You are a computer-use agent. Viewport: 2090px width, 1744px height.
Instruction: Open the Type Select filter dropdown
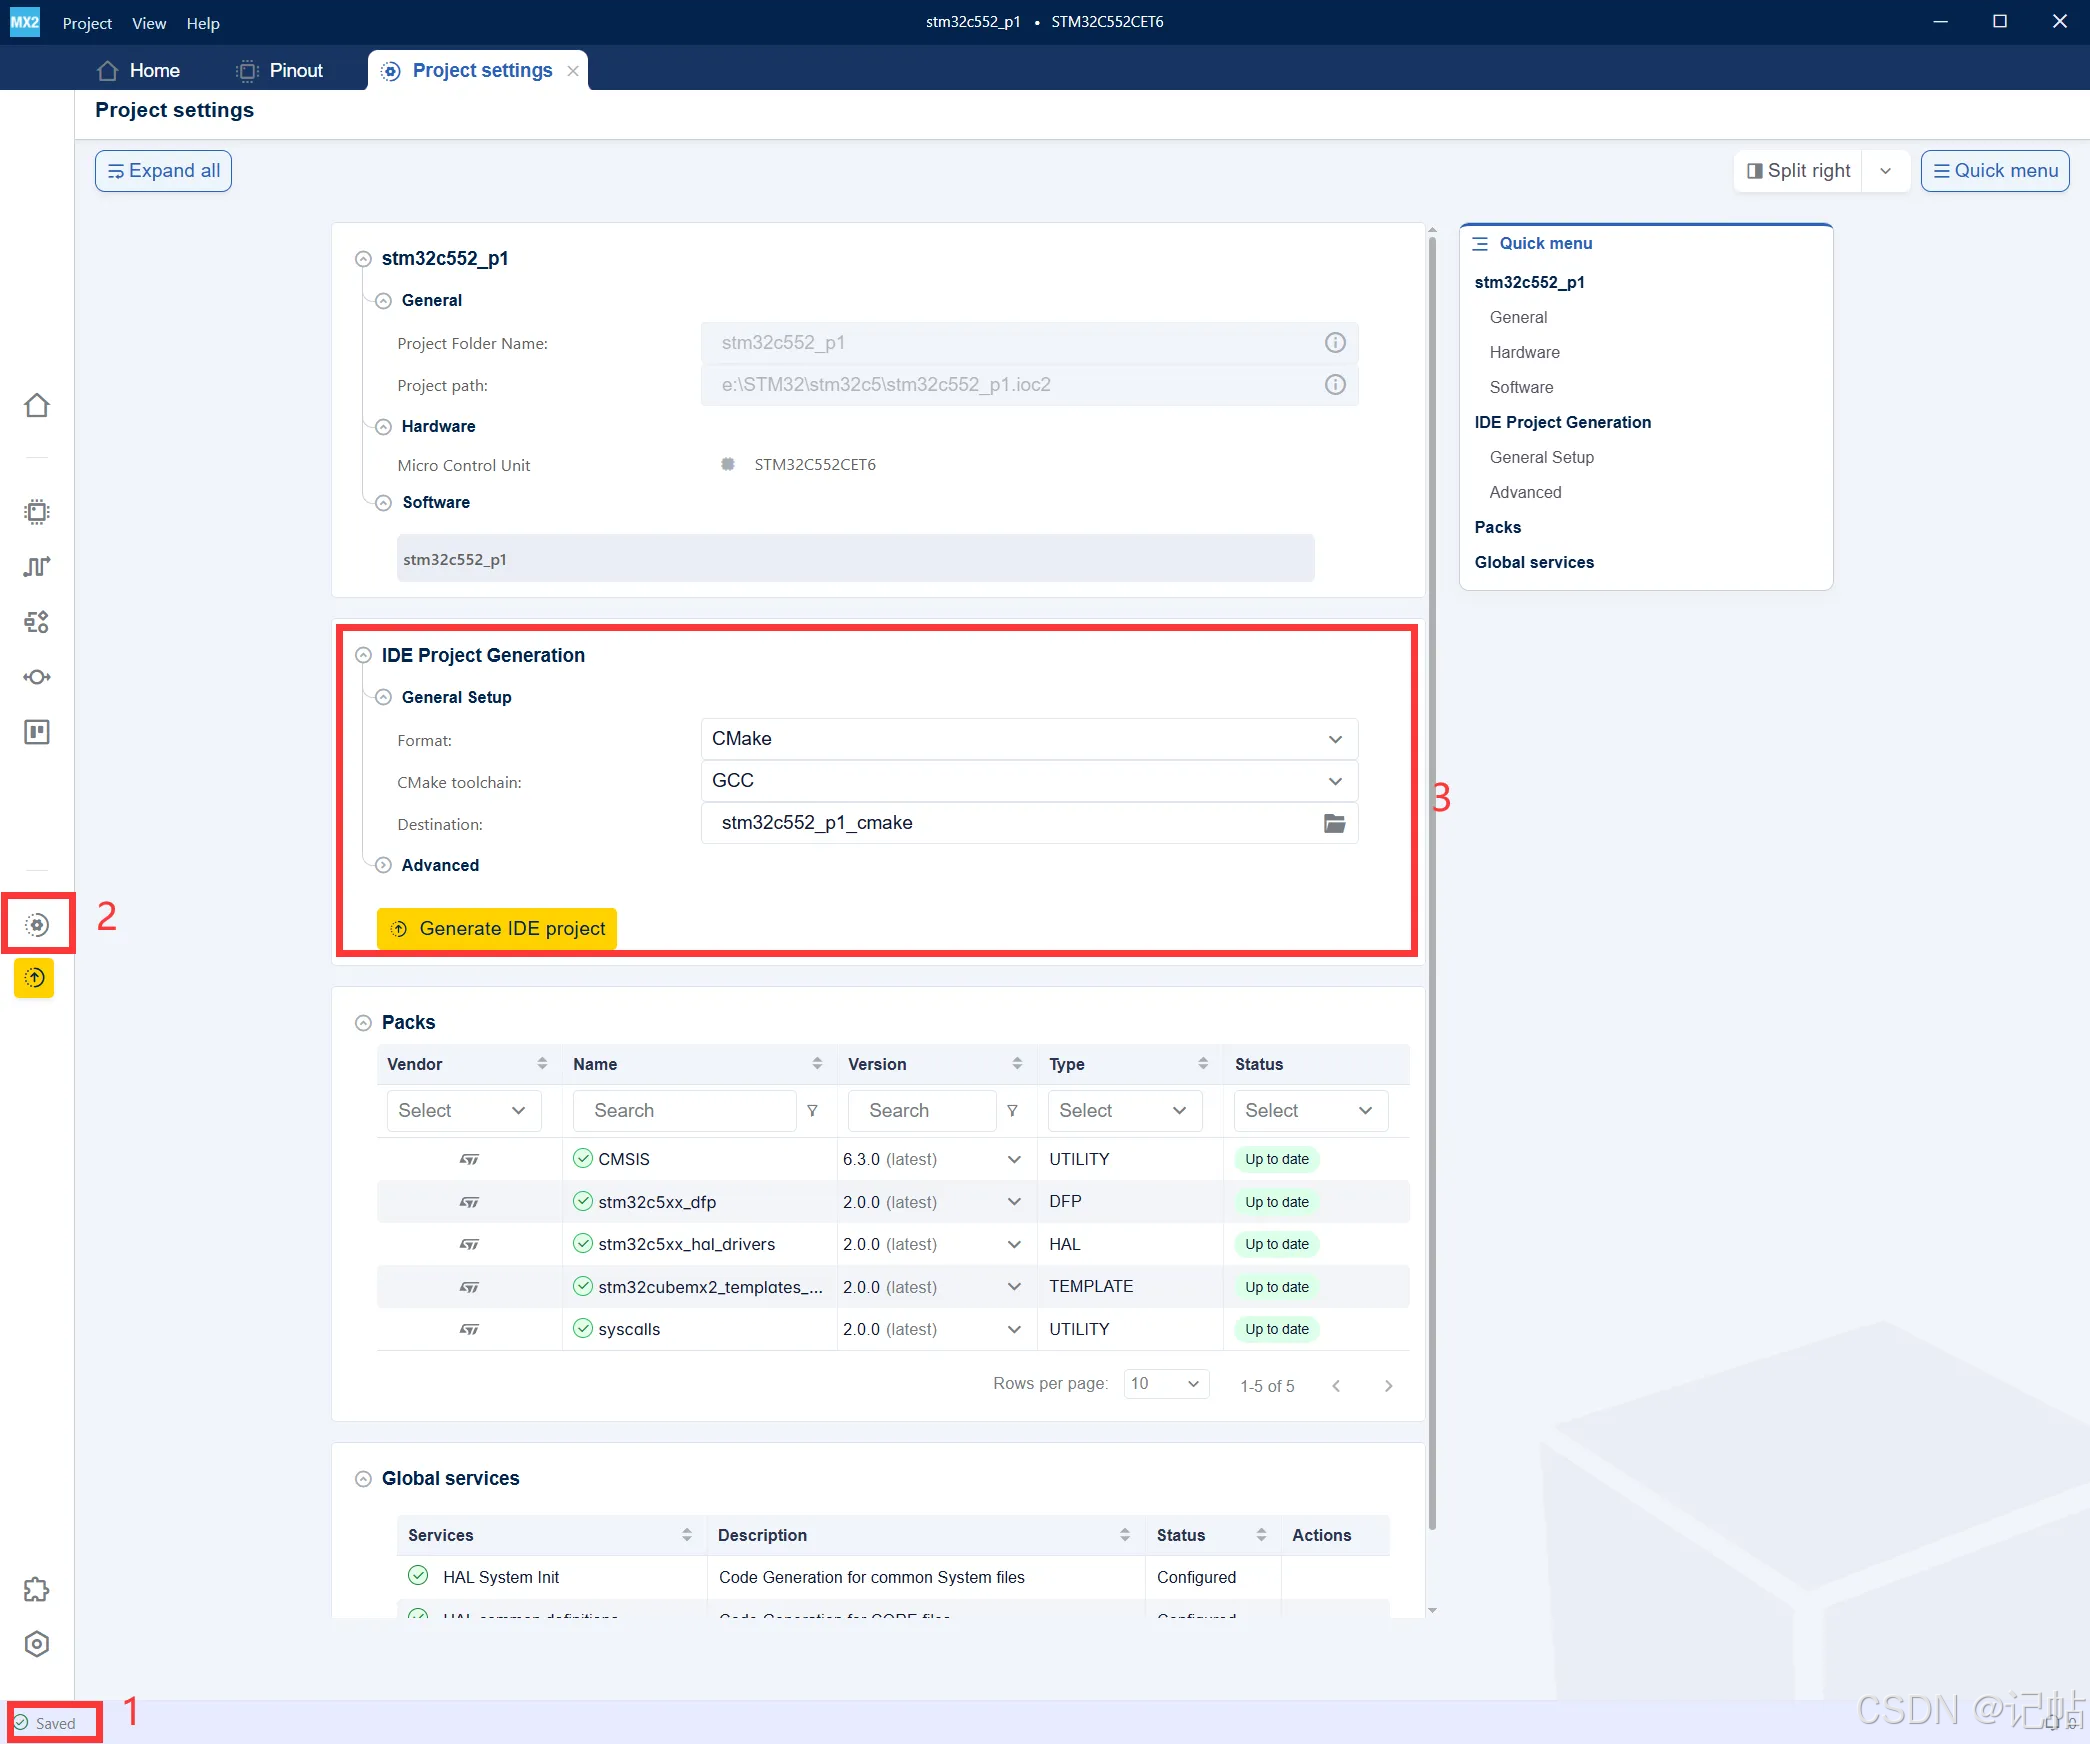1124,1111
